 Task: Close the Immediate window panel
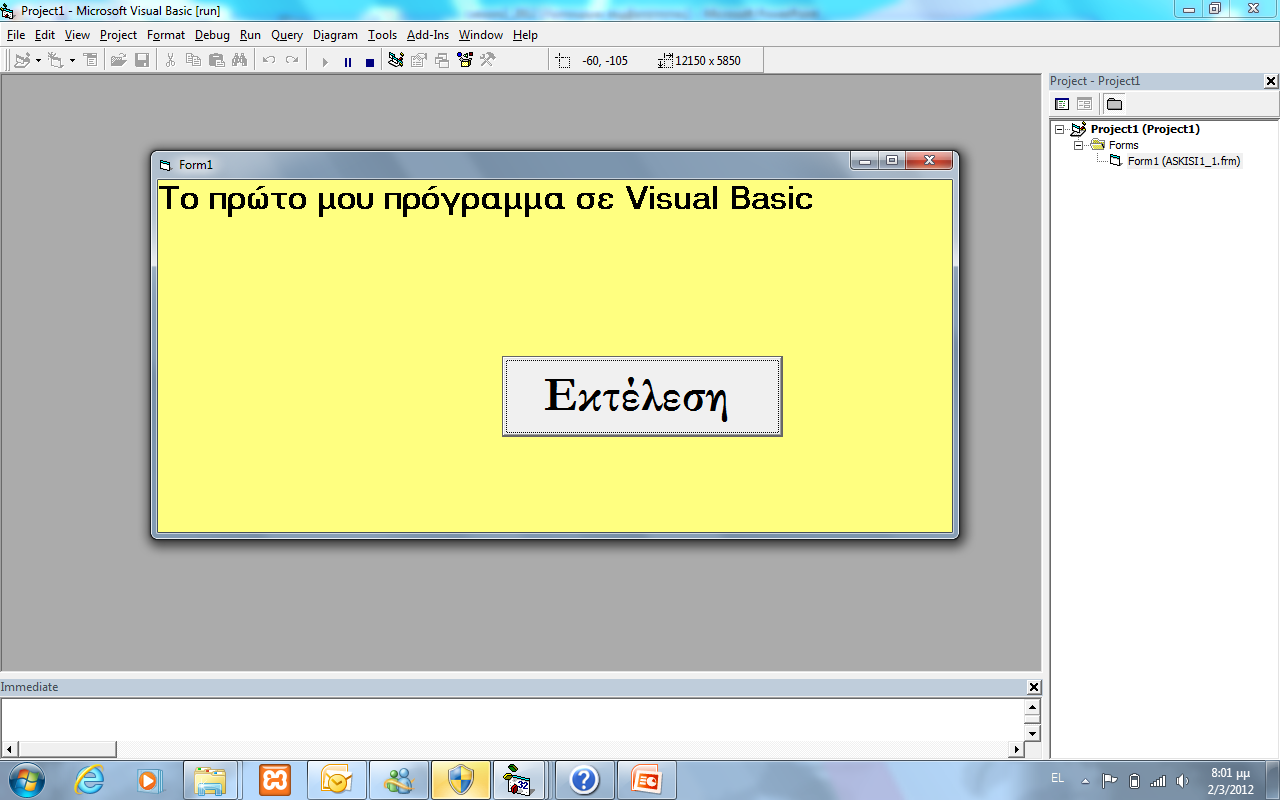pyautogui.click(x=1034, y=687)
